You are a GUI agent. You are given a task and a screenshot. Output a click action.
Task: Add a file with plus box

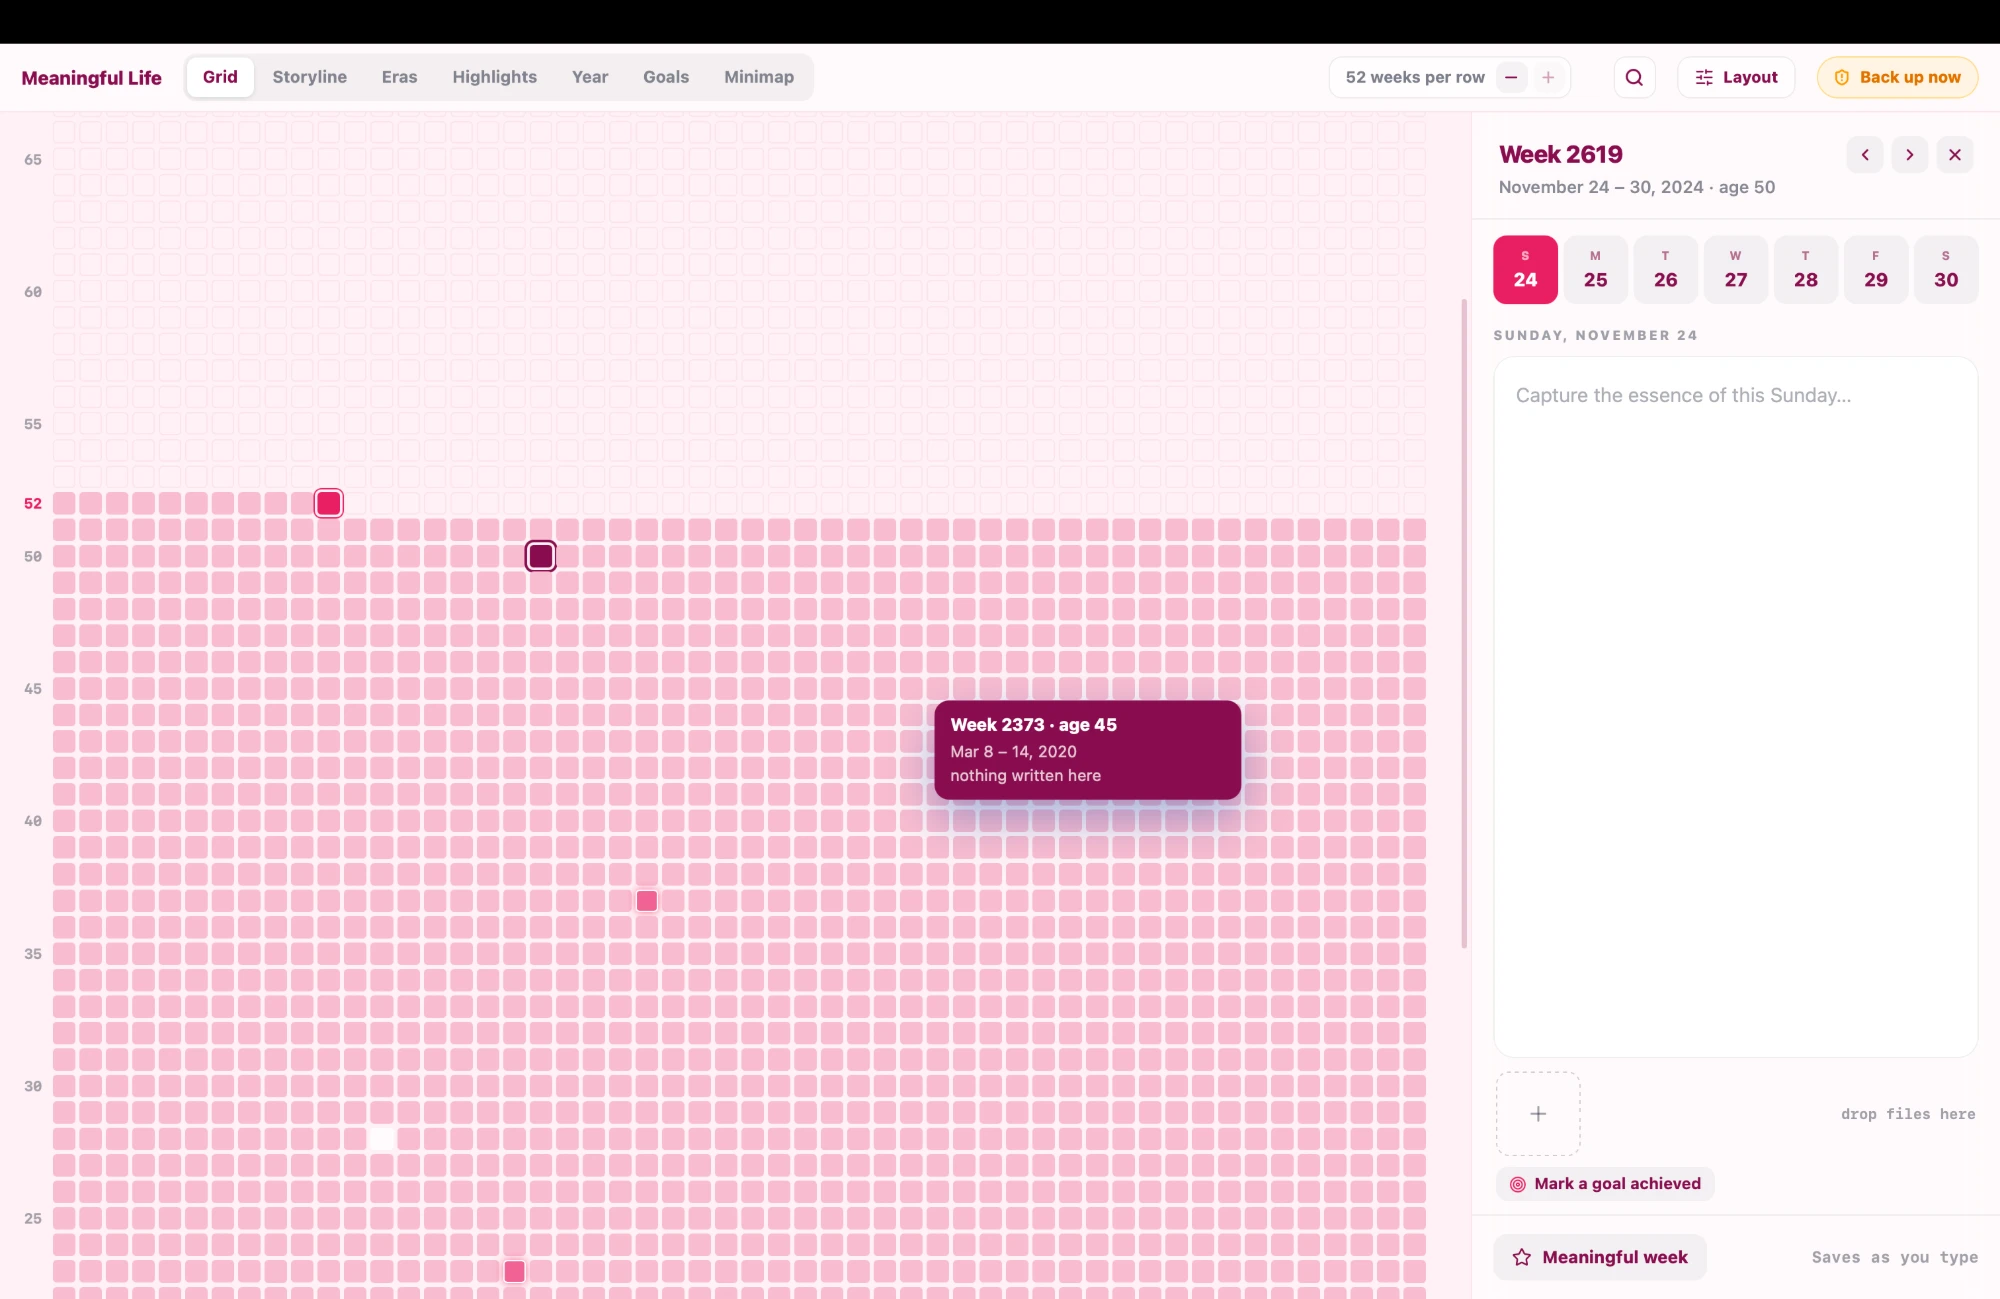pos(1538,1114)
